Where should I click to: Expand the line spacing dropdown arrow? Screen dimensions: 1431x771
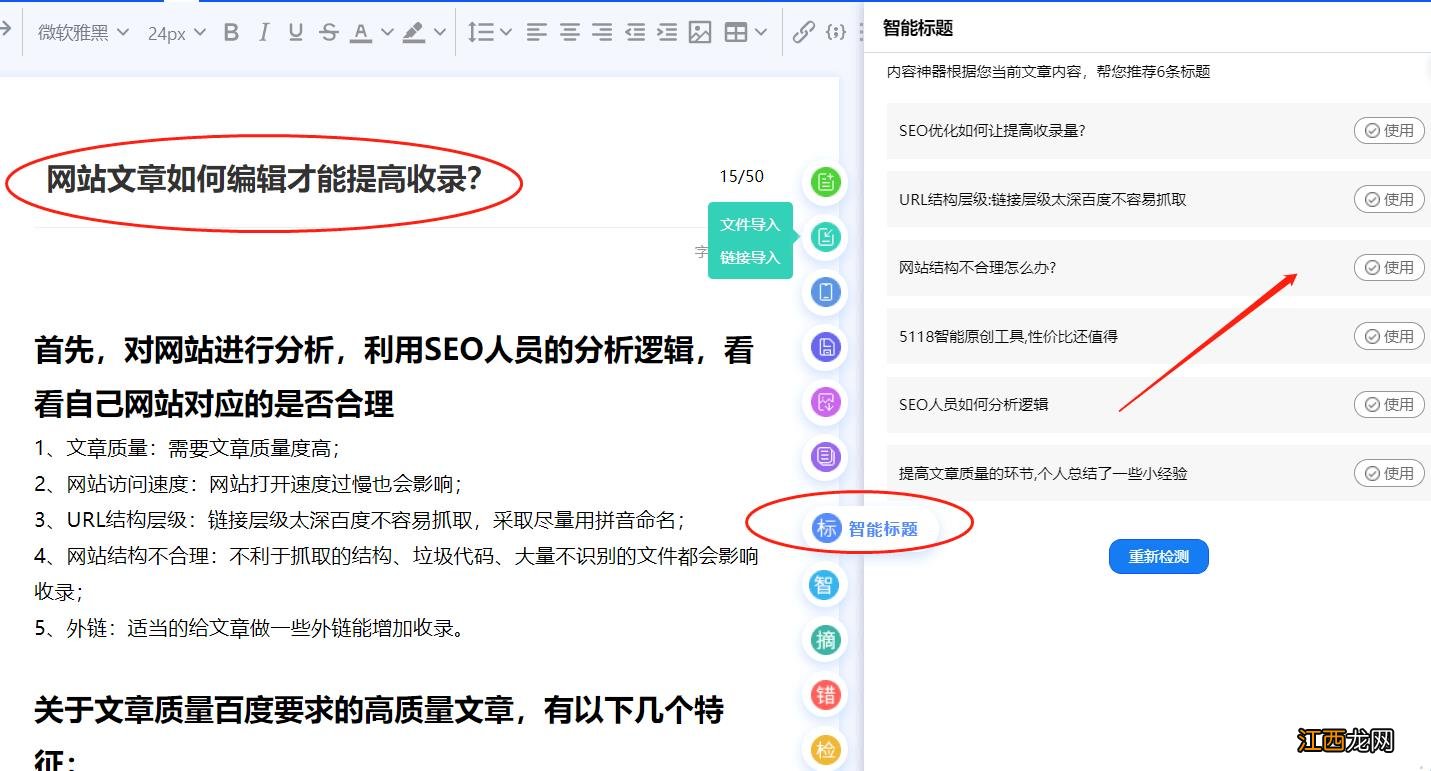[x=506, y=32]
